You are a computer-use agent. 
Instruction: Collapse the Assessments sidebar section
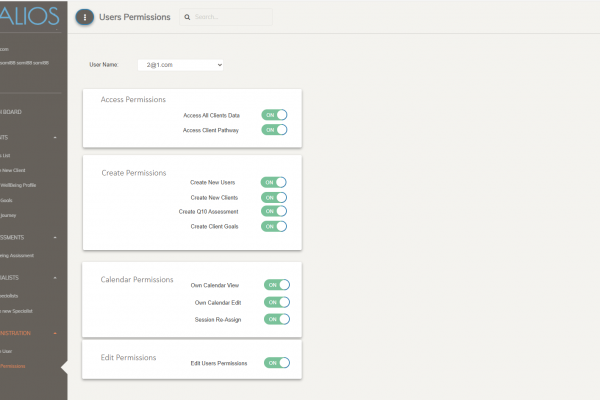tap(55, 238)
